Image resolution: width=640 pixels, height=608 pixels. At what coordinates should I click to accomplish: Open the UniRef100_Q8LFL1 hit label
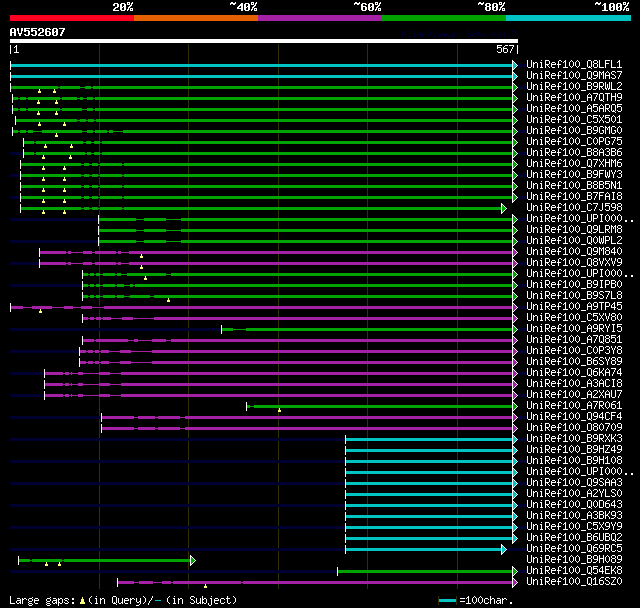(576, 64)
